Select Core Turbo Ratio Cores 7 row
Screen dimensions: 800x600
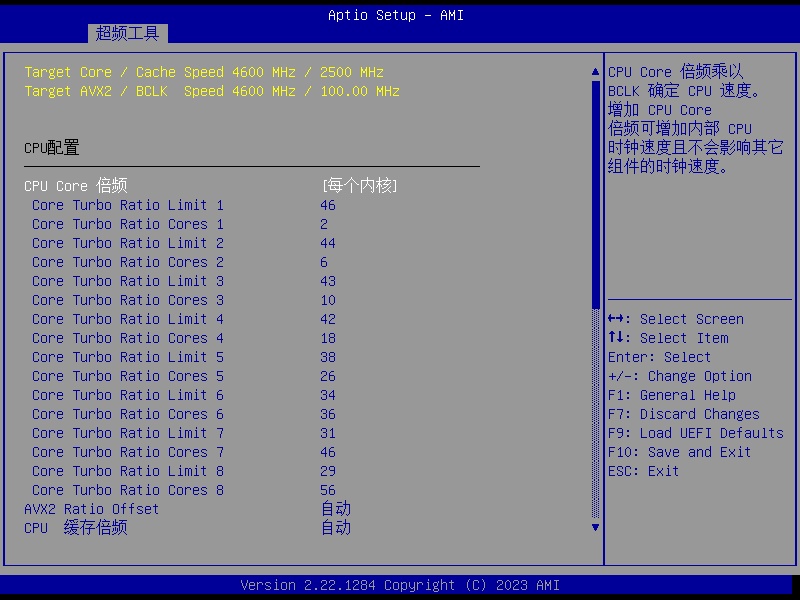pos(128,452)
